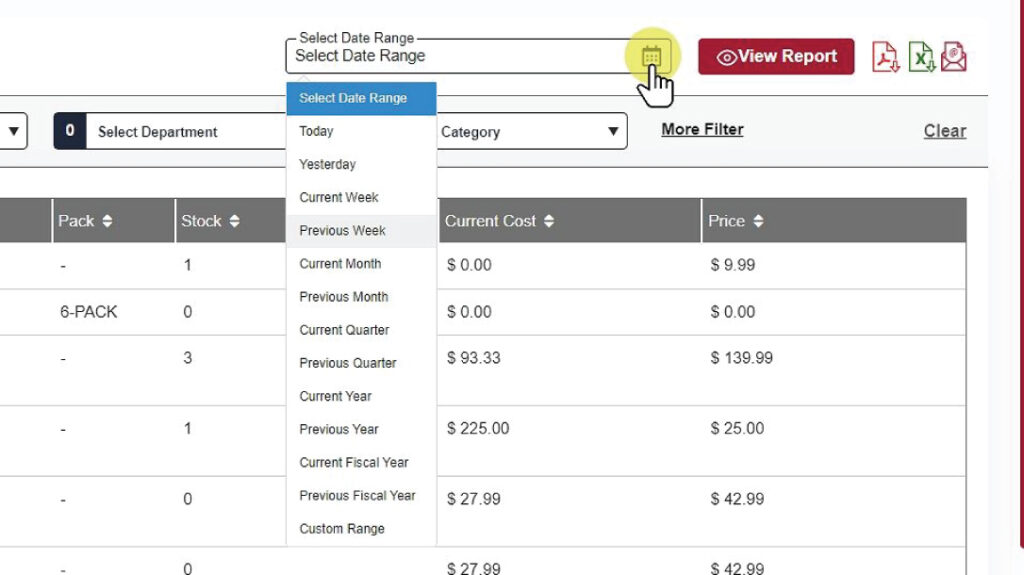
Task: Select Previous Week option
Action: (x=343, y=231)
